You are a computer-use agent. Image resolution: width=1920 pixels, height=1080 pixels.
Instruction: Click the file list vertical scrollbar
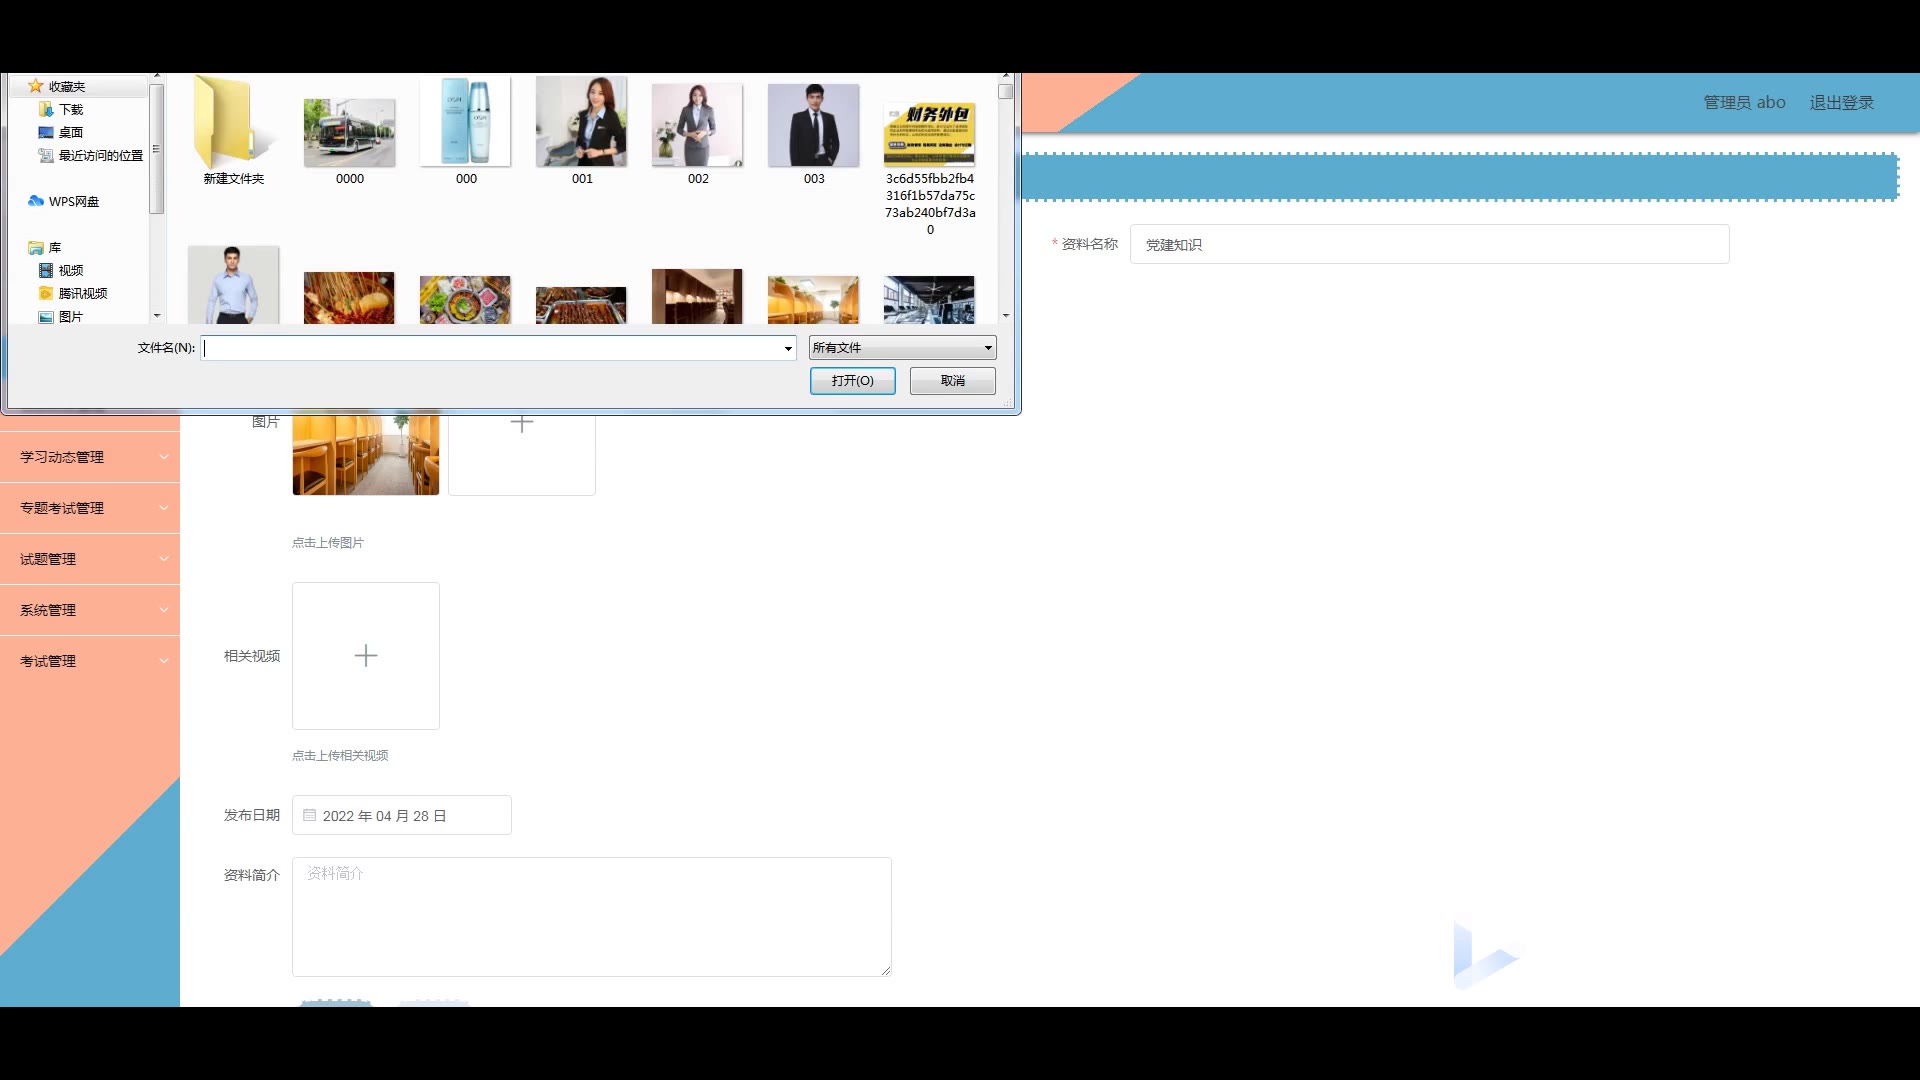pos(1006,200)
